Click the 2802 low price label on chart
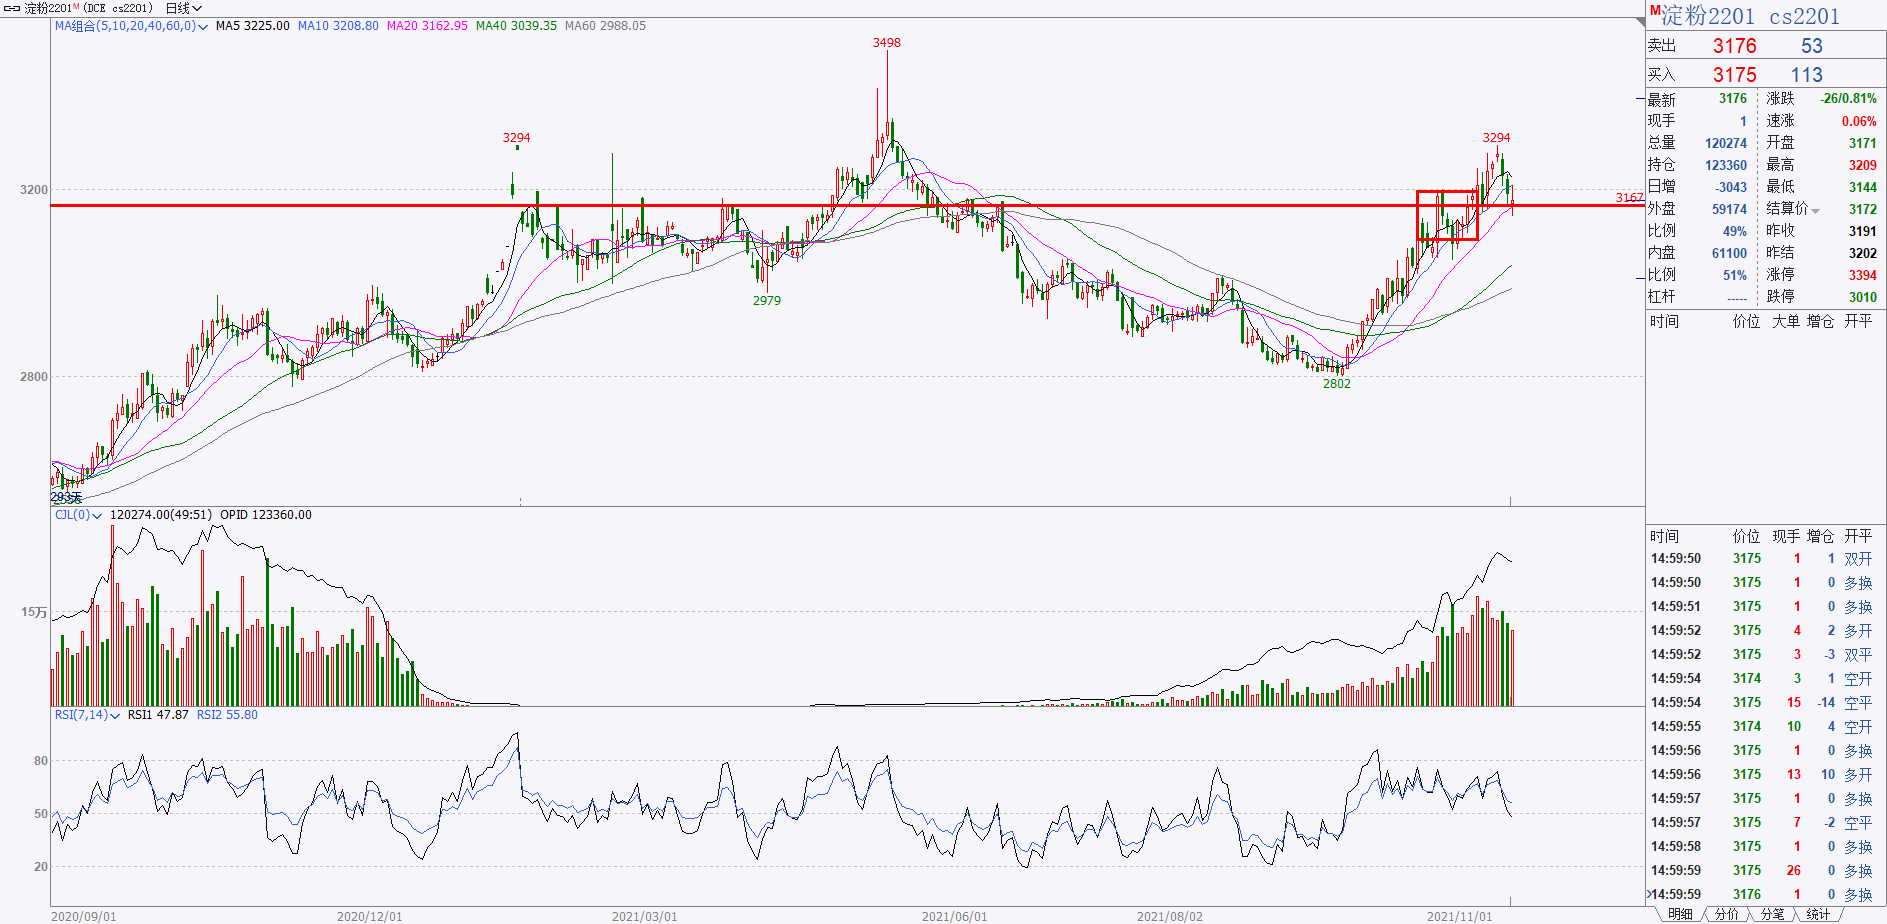This screenshot has height=924, width=1887. pyautogui.click(x=1336, y=384)
